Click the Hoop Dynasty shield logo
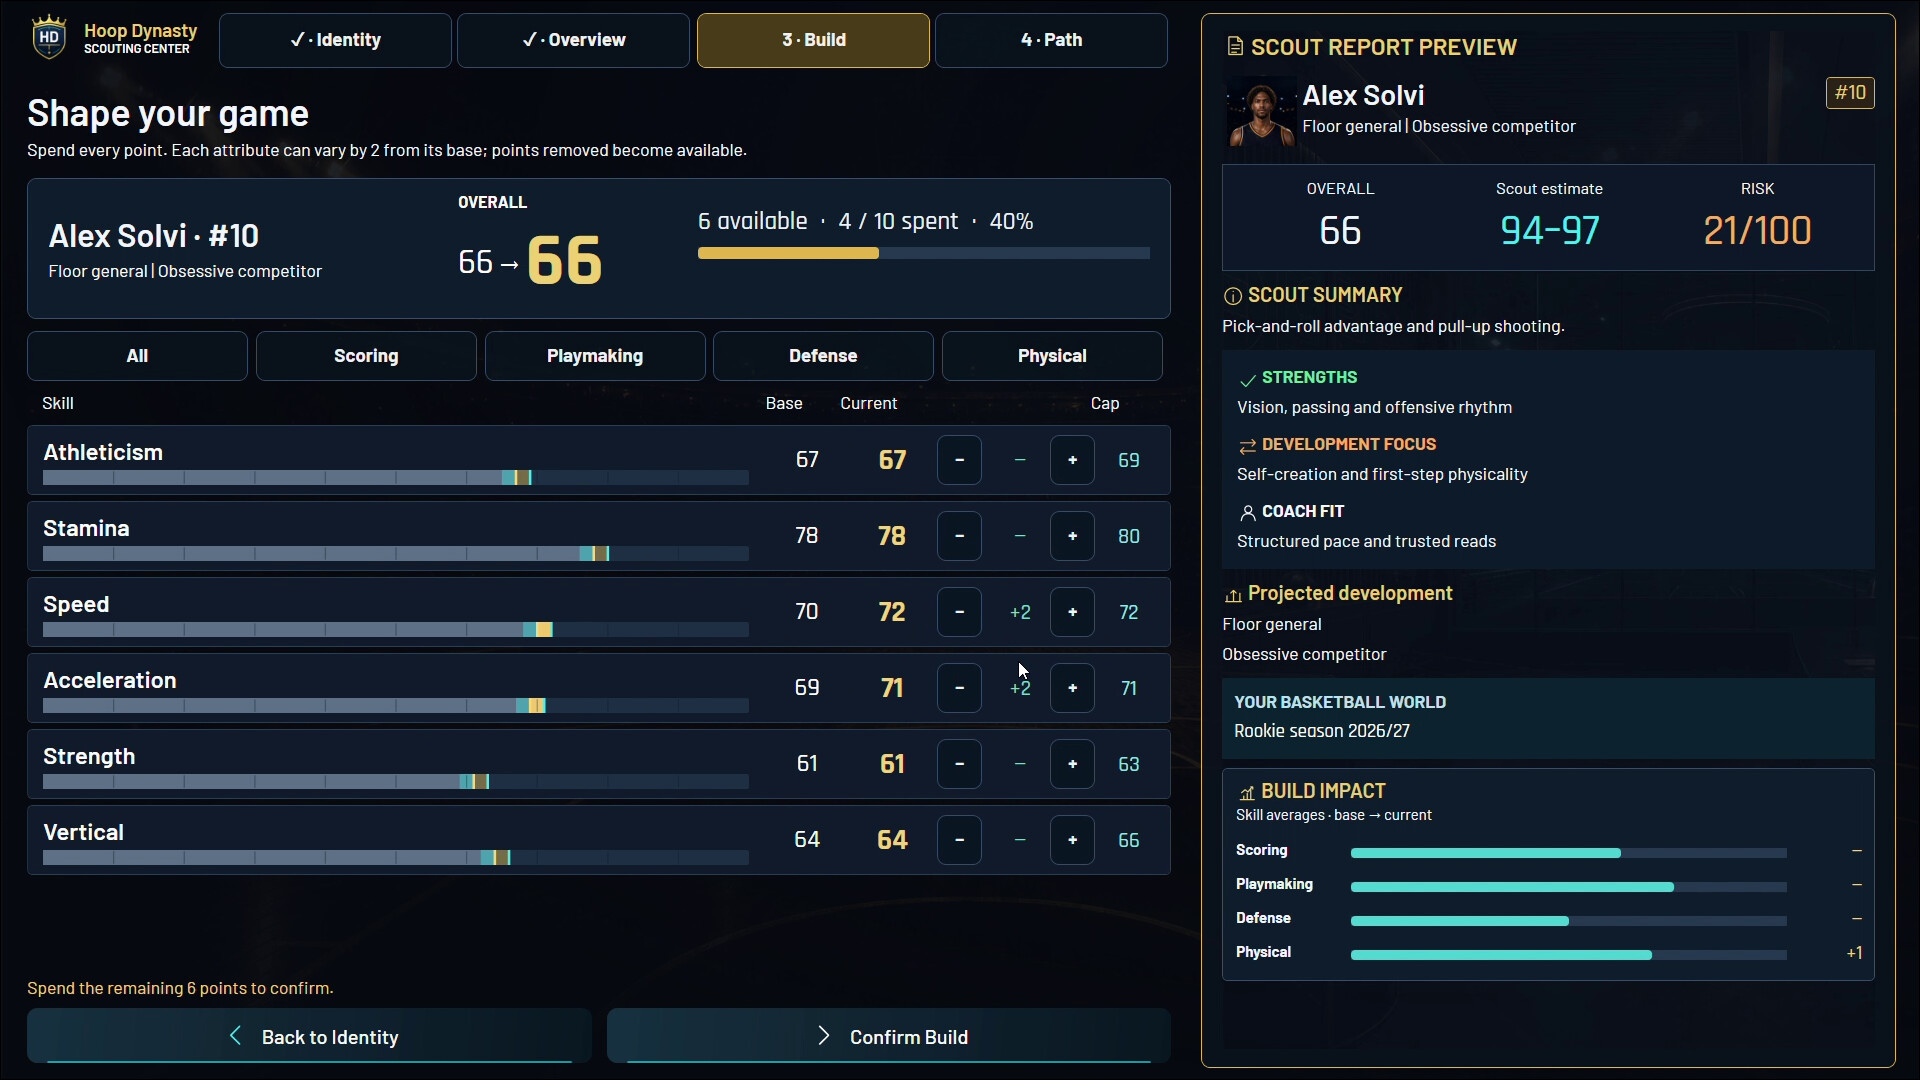 click(49, 39)
